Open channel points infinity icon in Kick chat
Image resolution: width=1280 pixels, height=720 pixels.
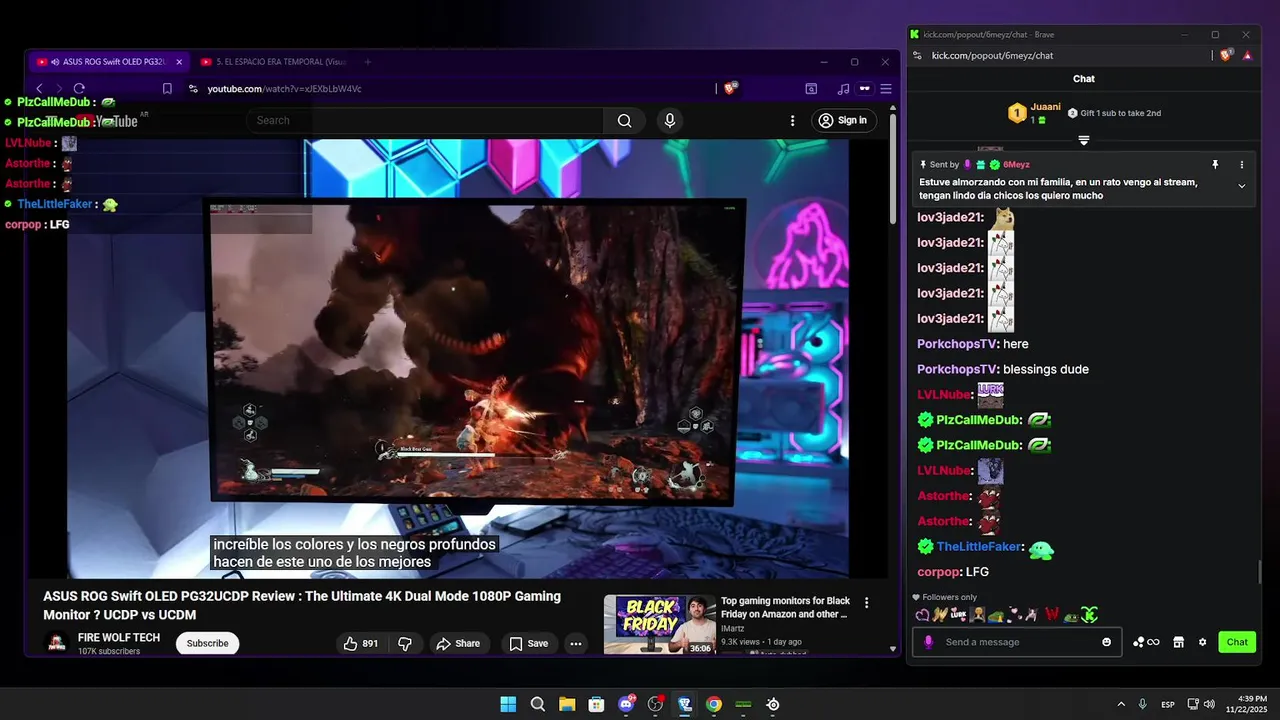click(1146, 642)
